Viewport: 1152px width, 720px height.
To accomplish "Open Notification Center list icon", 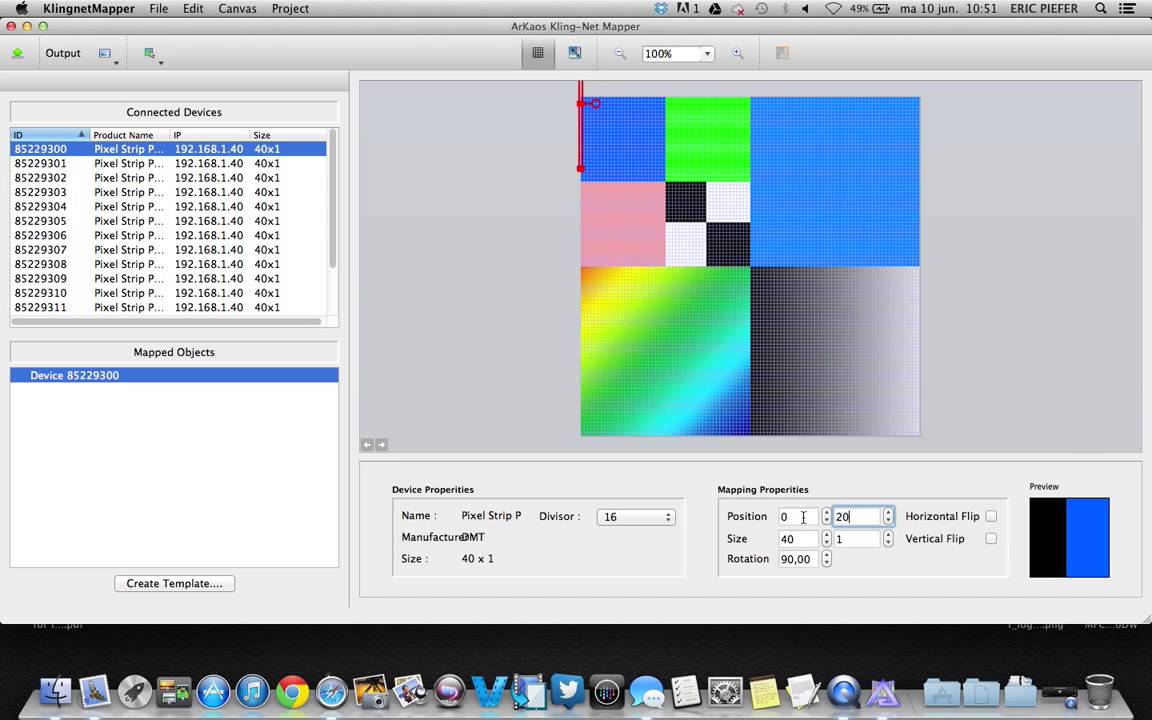I will point(1127,9).
